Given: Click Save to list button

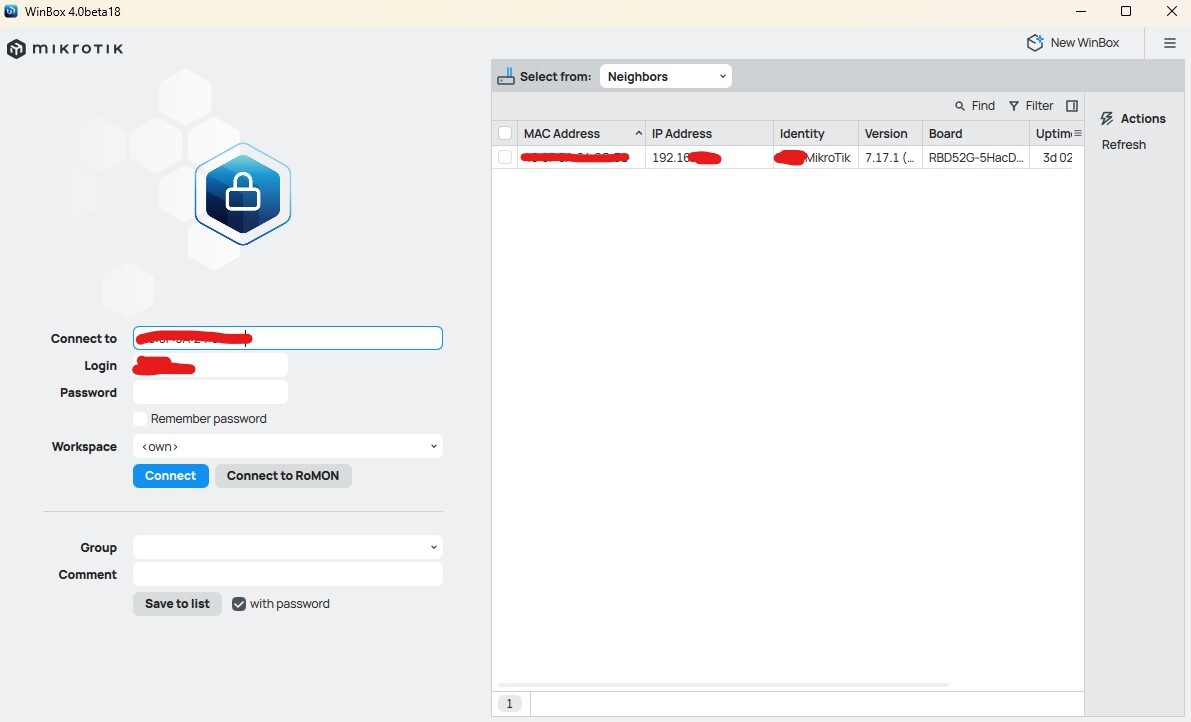Looking at the screenshot, I should pyautogui.click(x=177, y=604).
